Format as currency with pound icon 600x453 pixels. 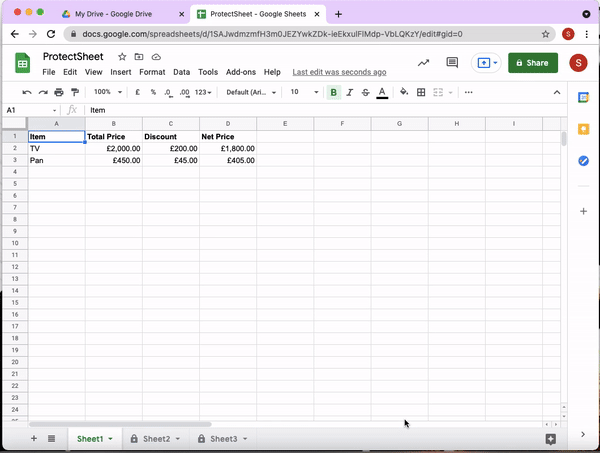[137, 92]
